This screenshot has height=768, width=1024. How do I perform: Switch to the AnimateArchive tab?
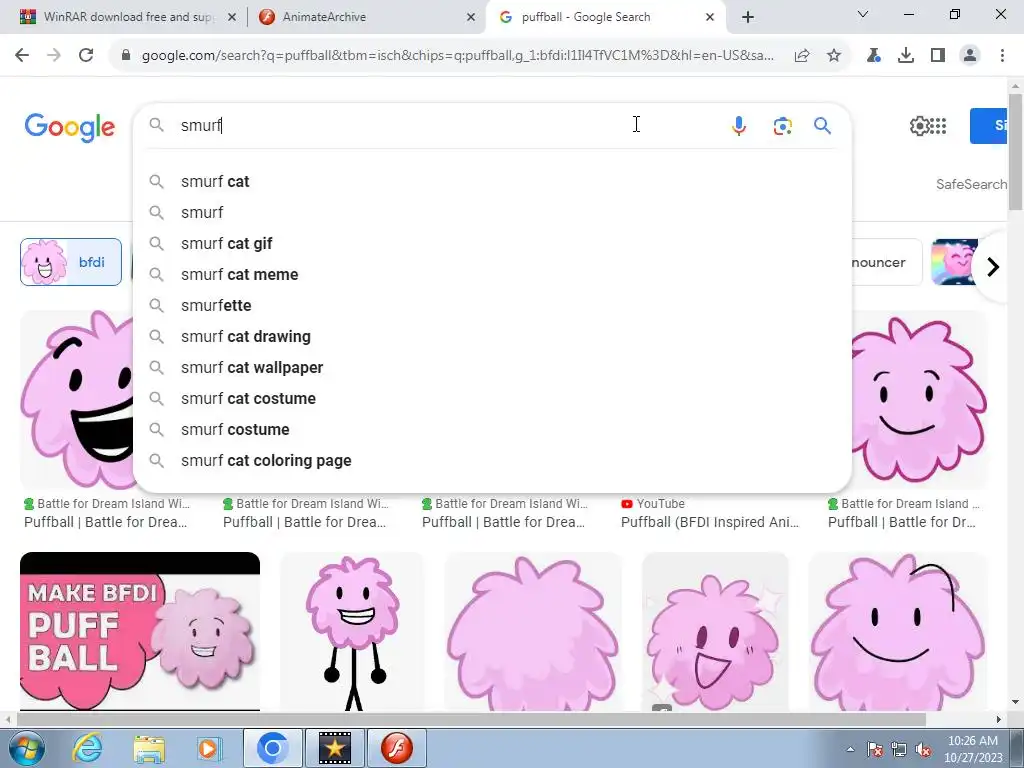point(366,17)
